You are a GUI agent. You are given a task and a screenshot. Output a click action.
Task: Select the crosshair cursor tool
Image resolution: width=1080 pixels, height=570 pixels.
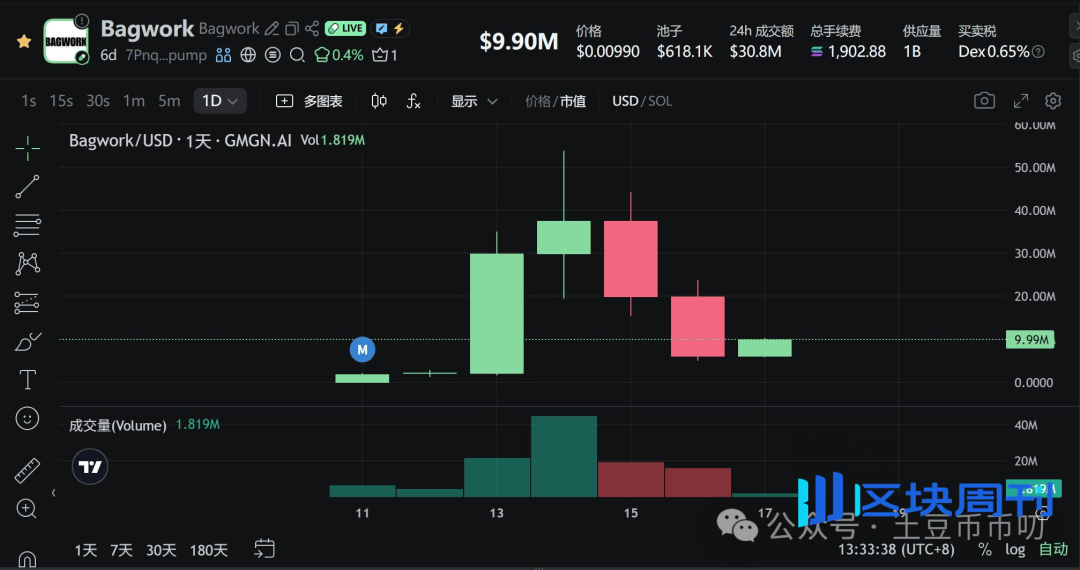28,148
